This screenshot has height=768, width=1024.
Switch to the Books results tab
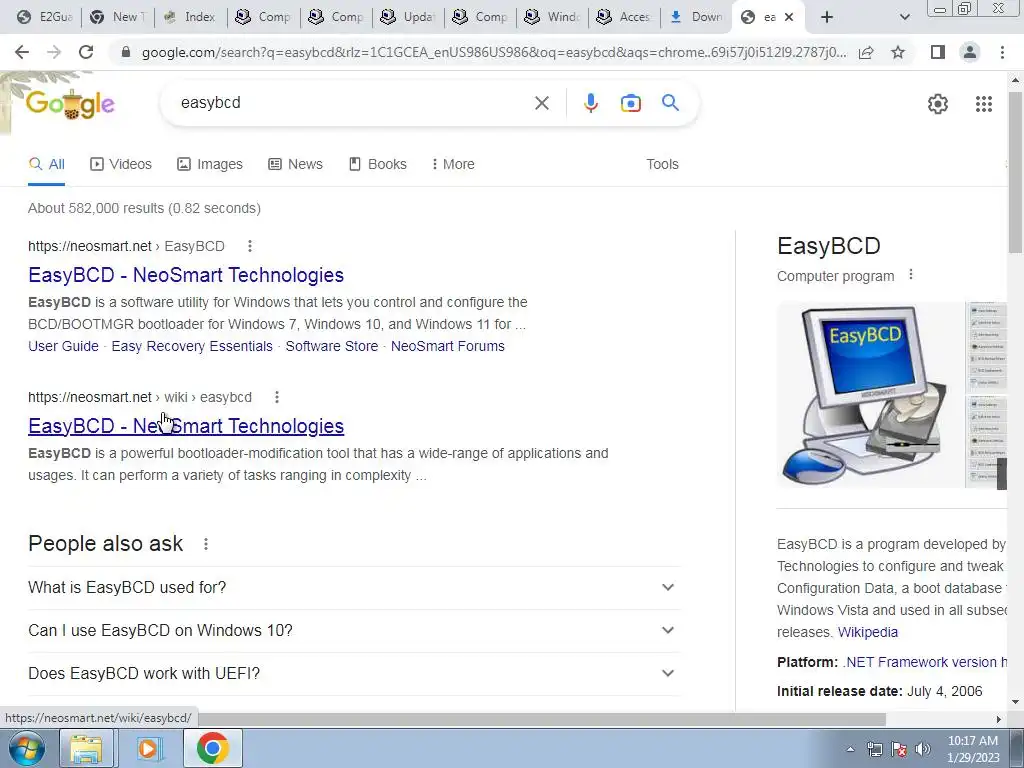(377, 164)
